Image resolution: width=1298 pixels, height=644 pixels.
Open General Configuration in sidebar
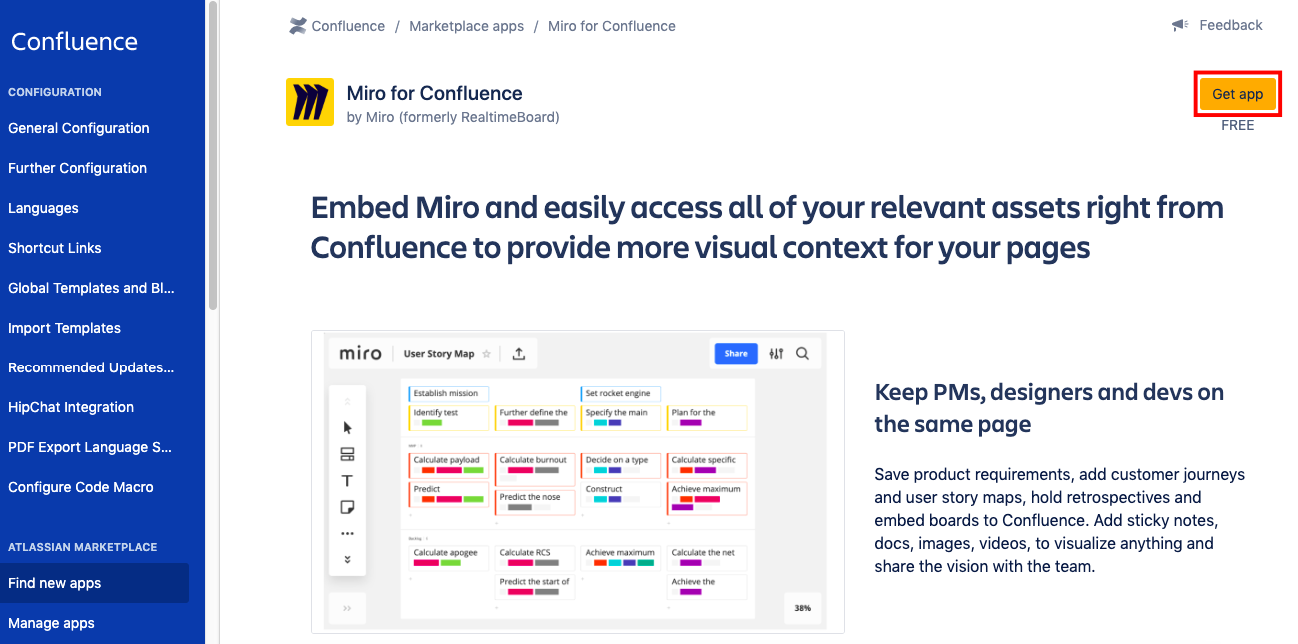click(79, 128)
